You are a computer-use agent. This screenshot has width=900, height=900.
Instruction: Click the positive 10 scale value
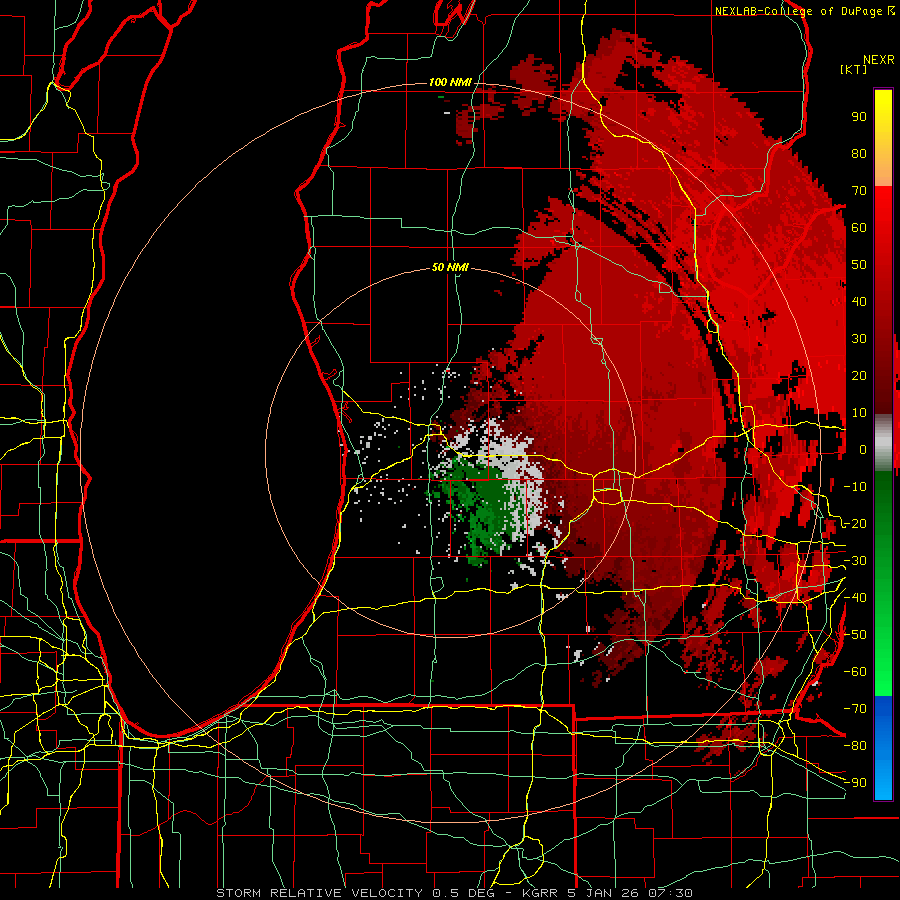pos(859,413)
